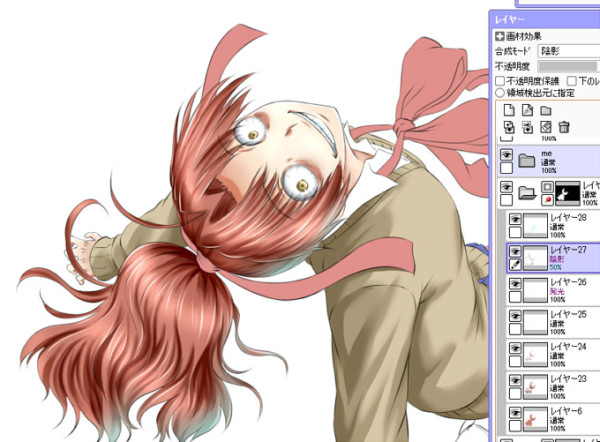Click the clear layer eraser icon
This screenshot has width=600, height=442.
[x=546, y=127]
